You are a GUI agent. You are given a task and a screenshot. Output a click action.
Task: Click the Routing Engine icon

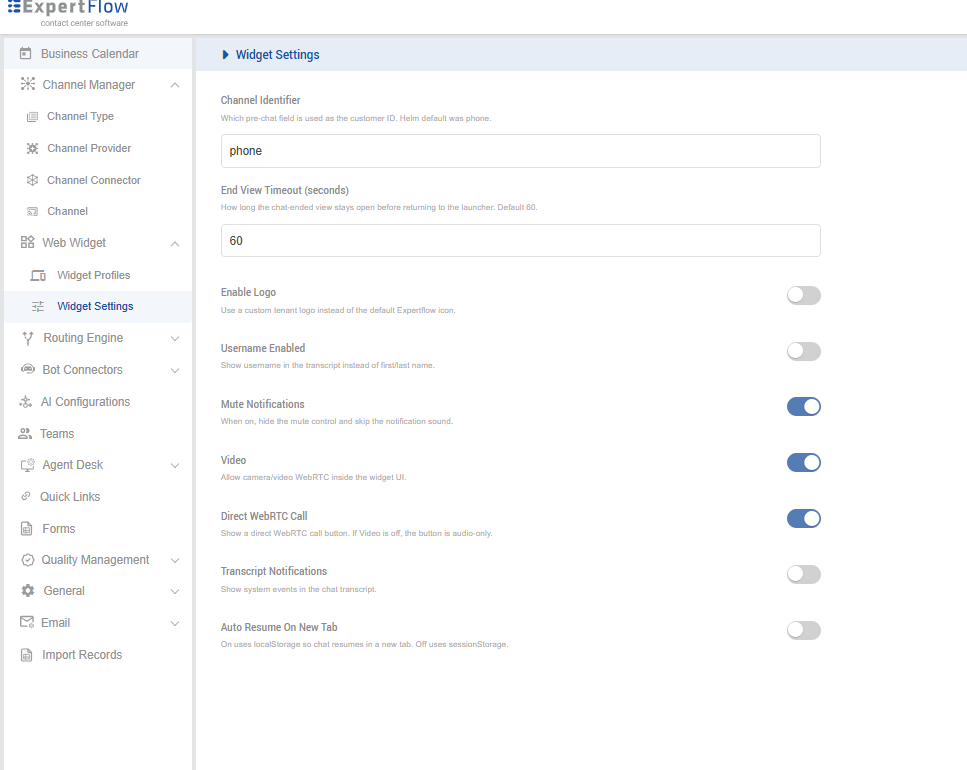click(x=28, y=338)
